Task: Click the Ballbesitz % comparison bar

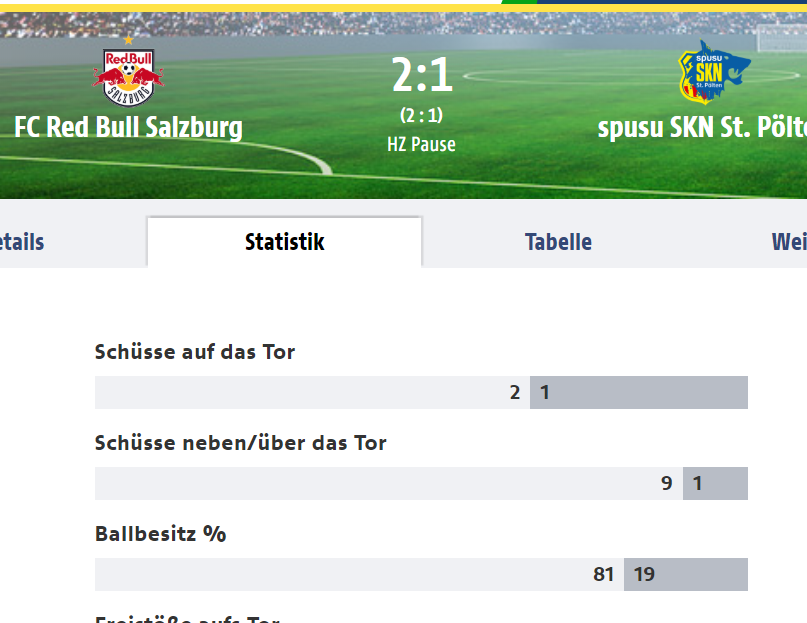Action: tap(422, 574)
